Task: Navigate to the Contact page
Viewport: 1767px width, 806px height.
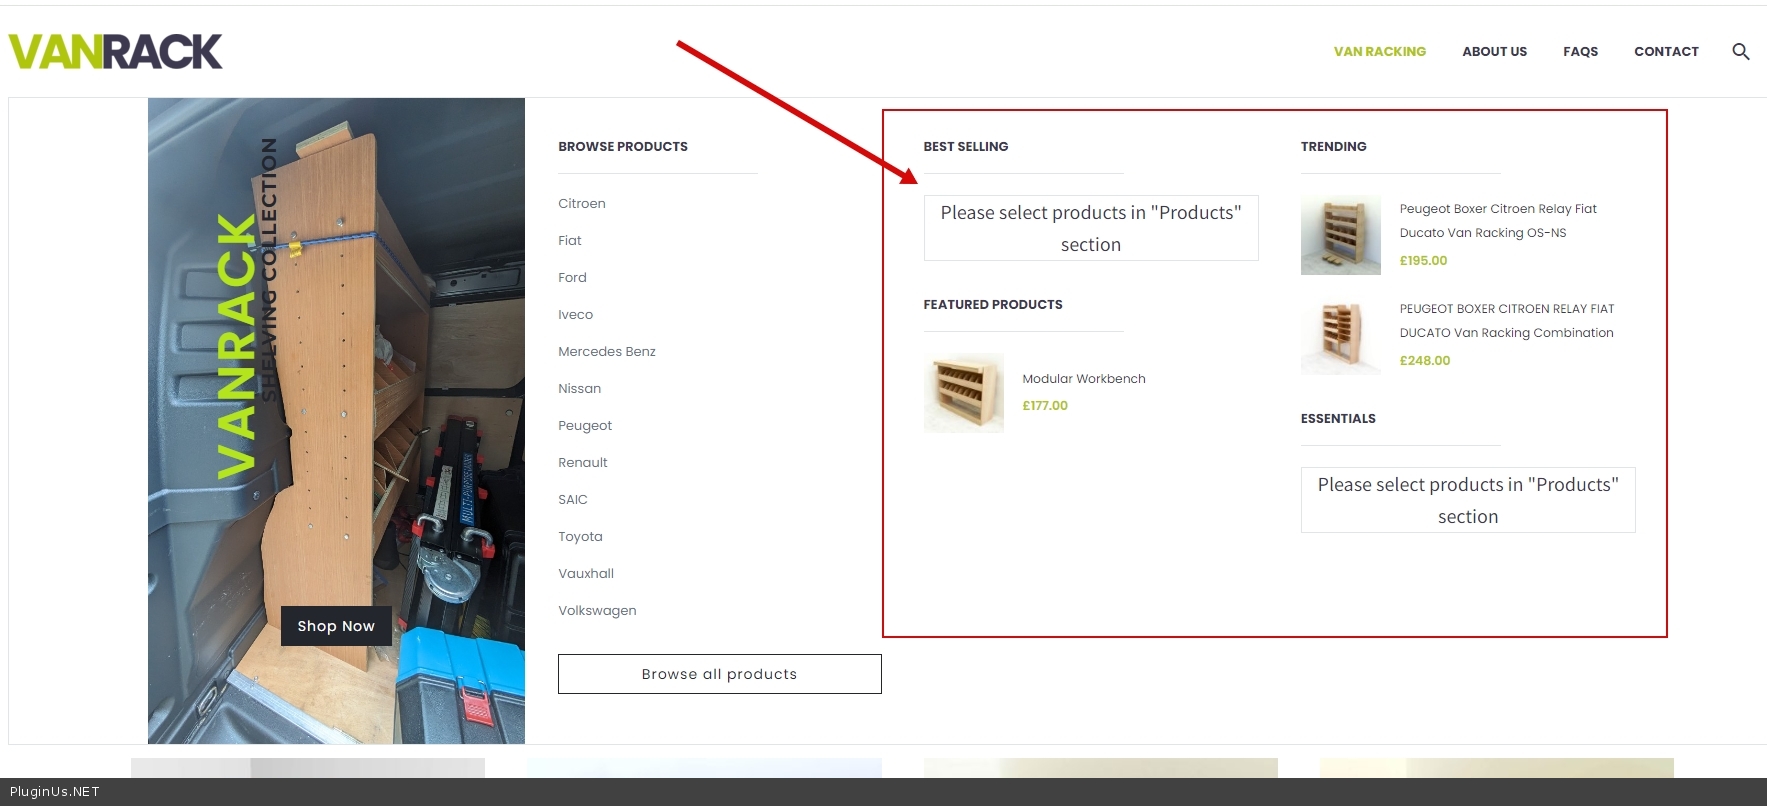Action: click(1666, 51)
